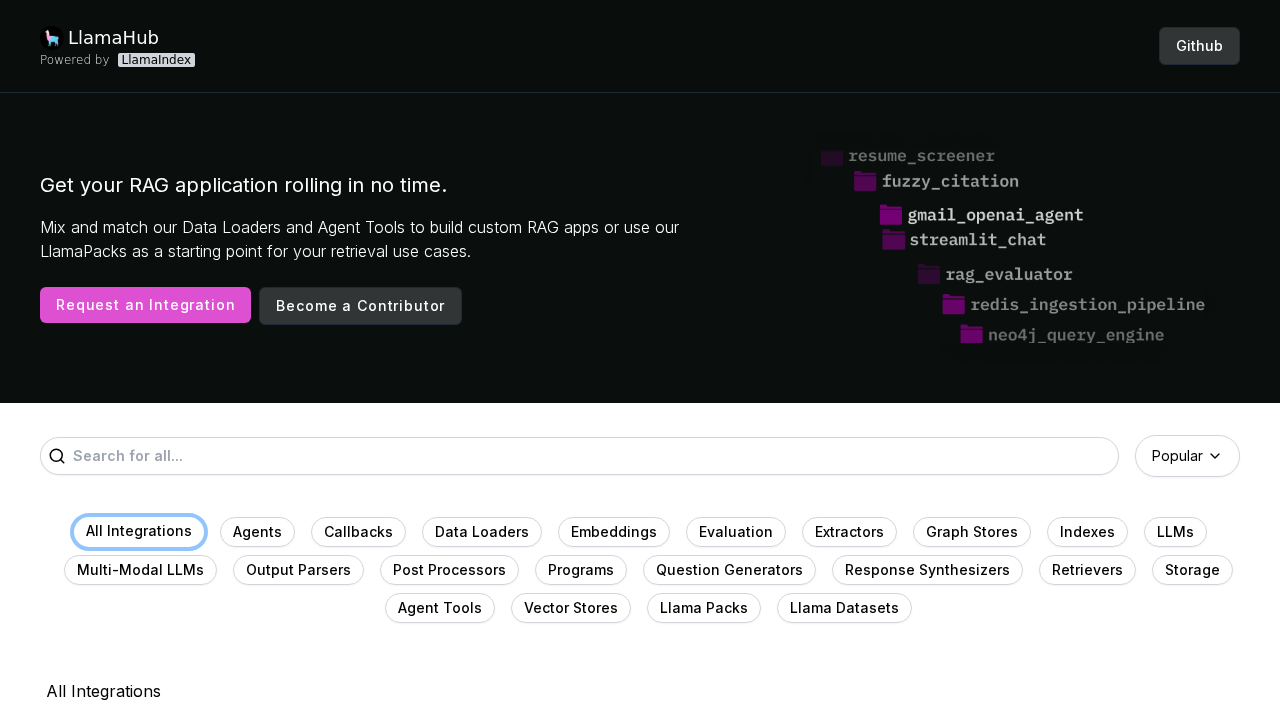The width and height of the screenshot is (1280, 720).
Task: Click inside the search field
Action: click(x=400, y=456)
